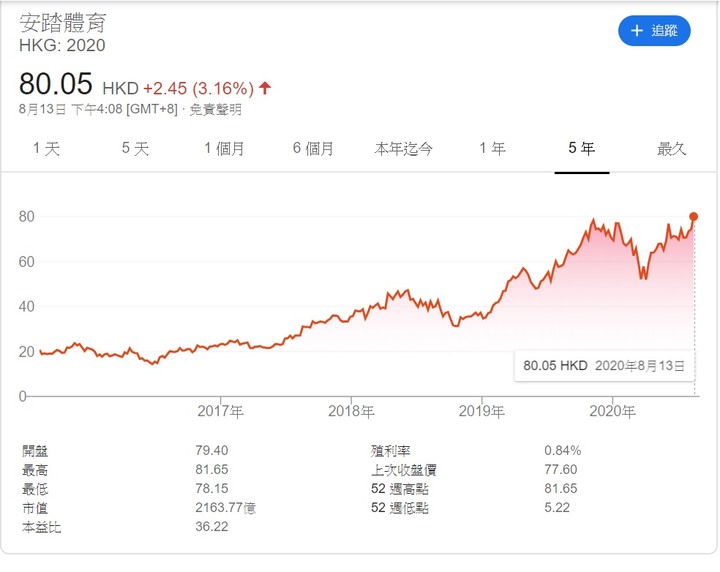Click the 本益比 label
720x572 pixels.
tap(41, 527)
